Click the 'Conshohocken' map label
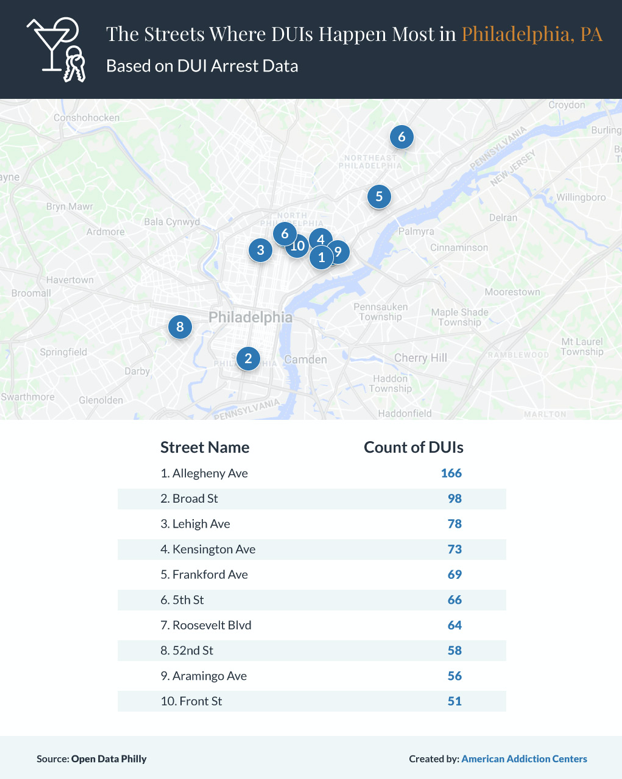 coord(86,118)
